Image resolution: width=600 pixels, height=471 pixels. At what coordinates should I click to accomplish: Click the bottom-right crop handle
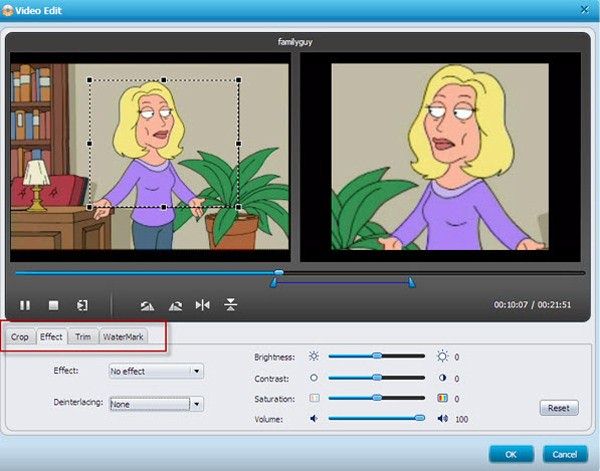[x=238, y=207]
